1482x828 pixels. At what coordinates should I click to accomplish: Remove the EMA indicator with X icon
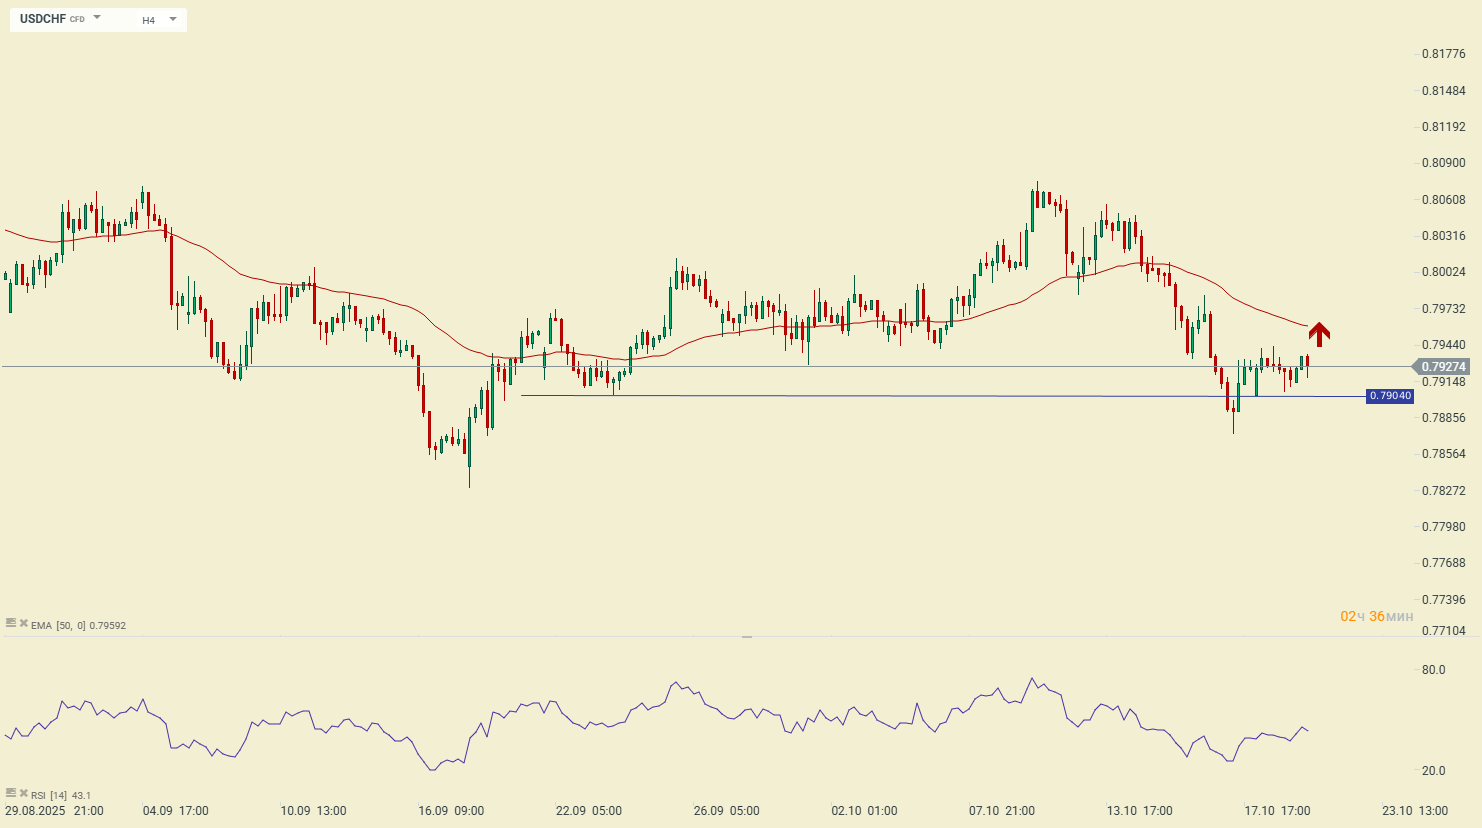tap(23, 624)
